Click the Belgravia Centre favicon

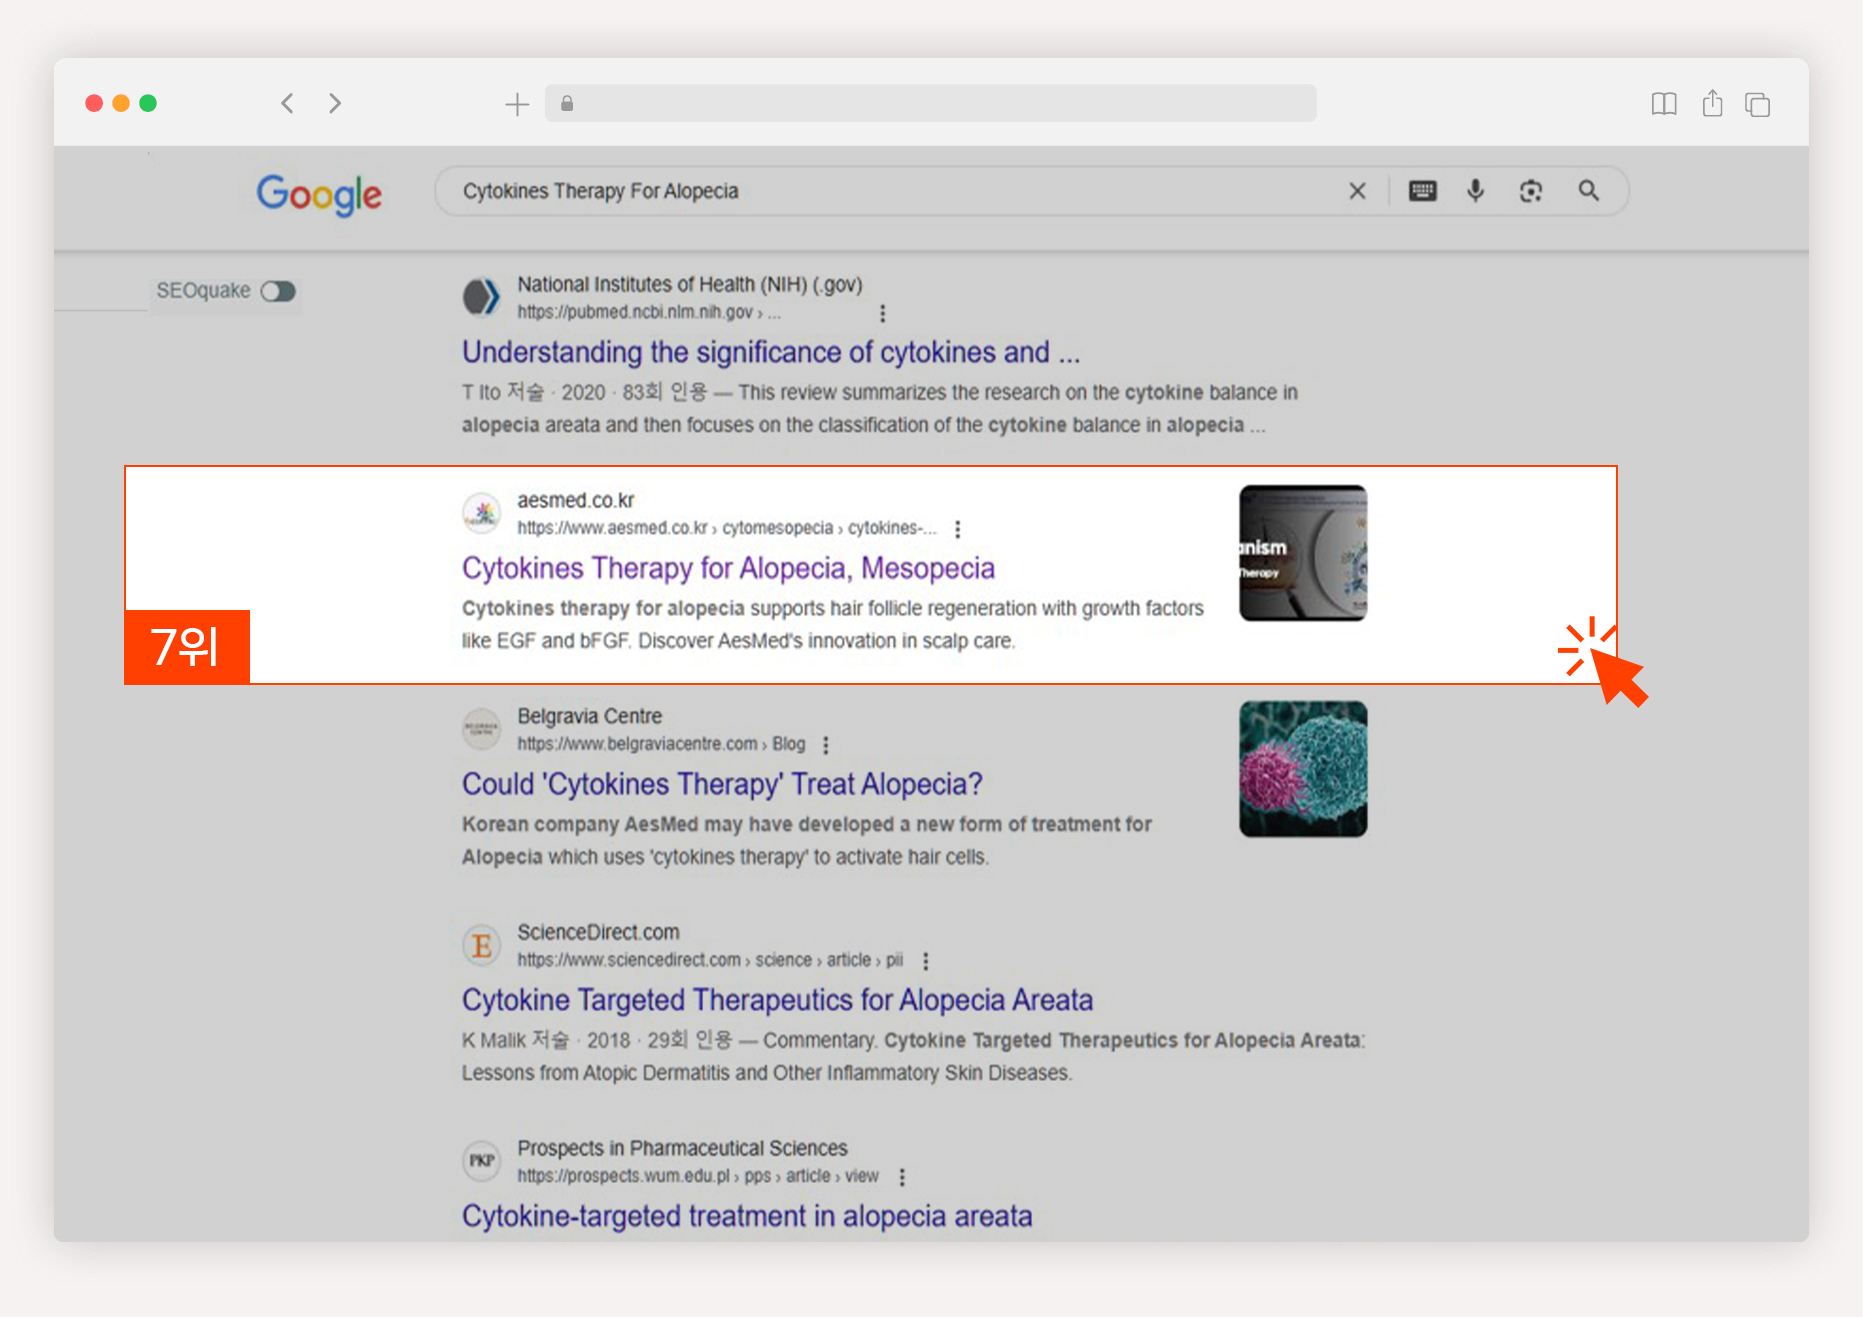(x=482, y=729)
